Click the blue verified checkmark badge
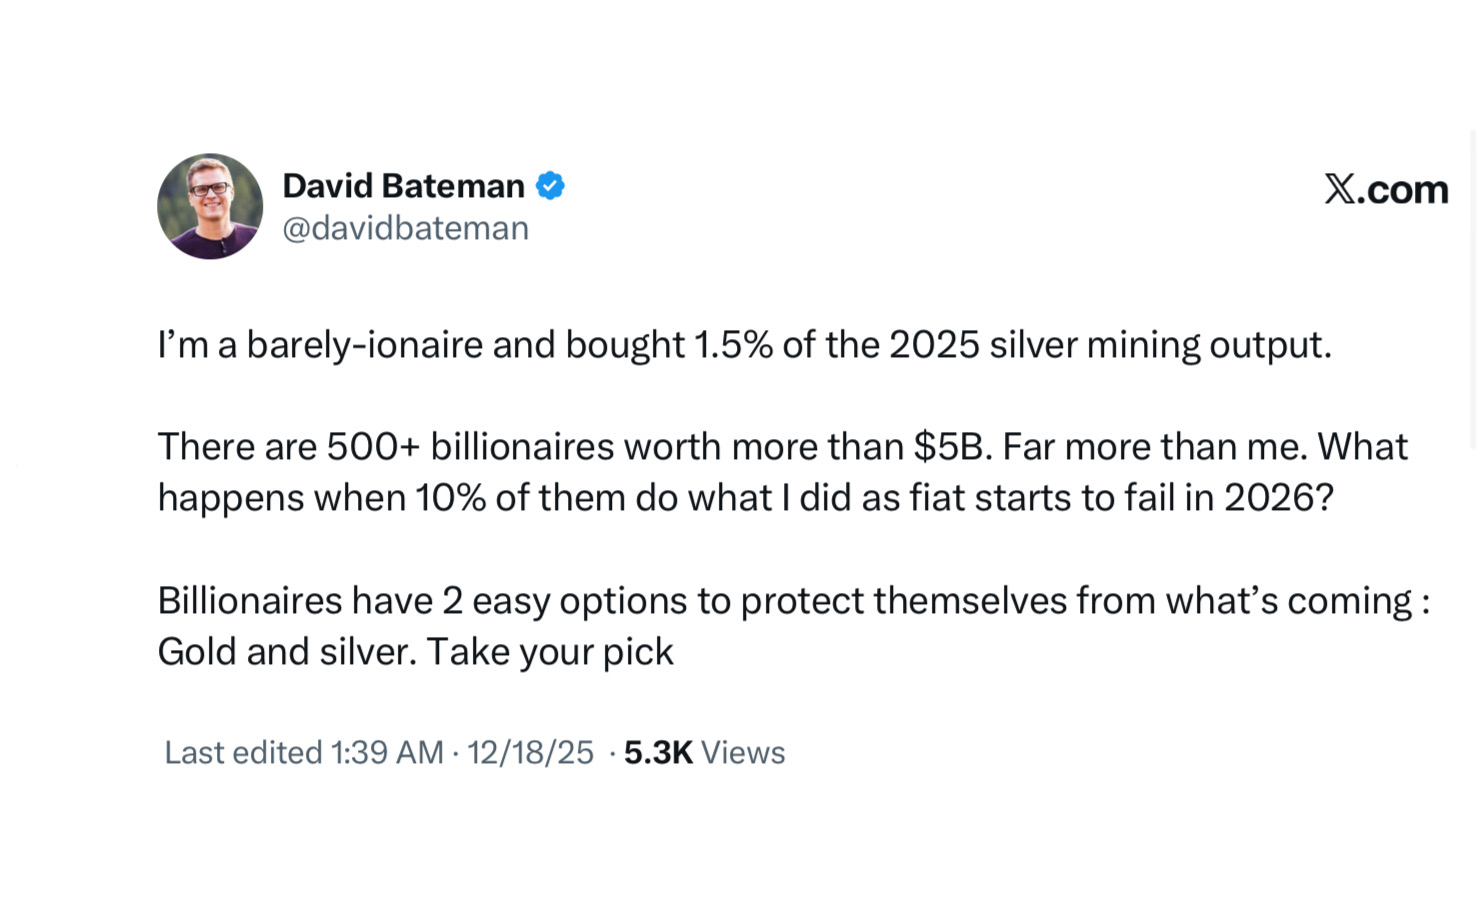 pos(550,186)
